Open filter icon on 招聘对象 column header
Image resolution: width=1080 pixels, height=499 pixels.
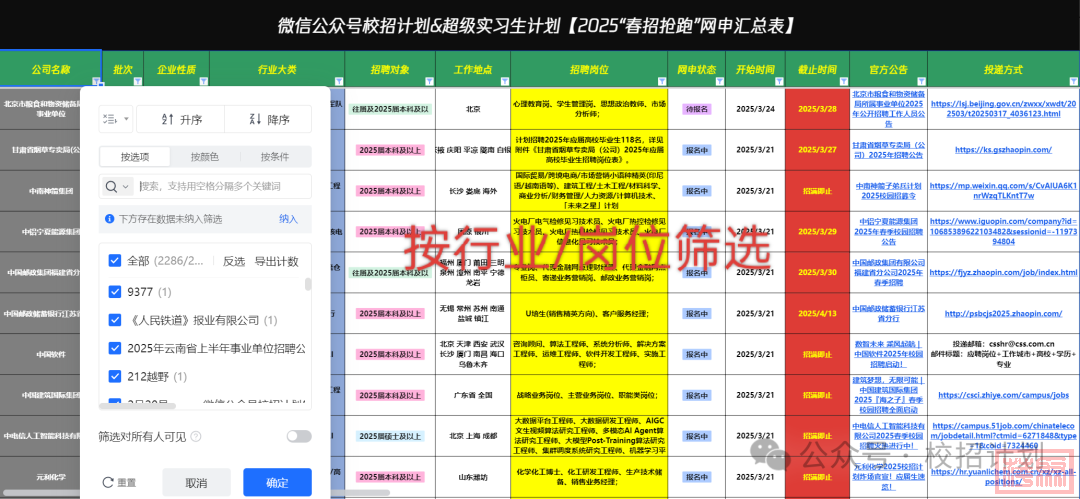tap(429, 81)
